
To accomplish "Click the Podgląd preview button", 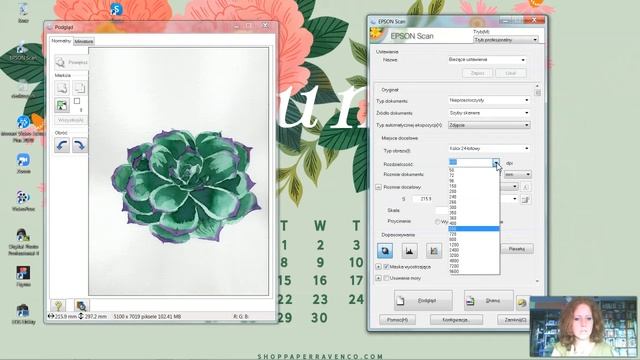I will 423,300.
